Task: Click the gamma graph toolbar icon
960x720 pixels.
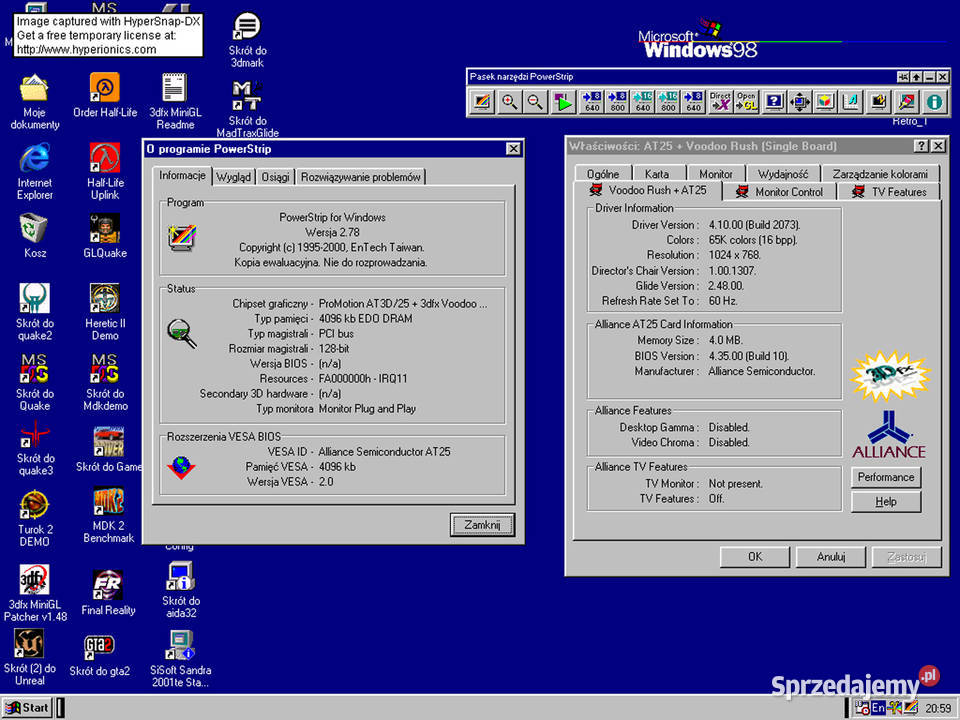Action: point(850,102)
